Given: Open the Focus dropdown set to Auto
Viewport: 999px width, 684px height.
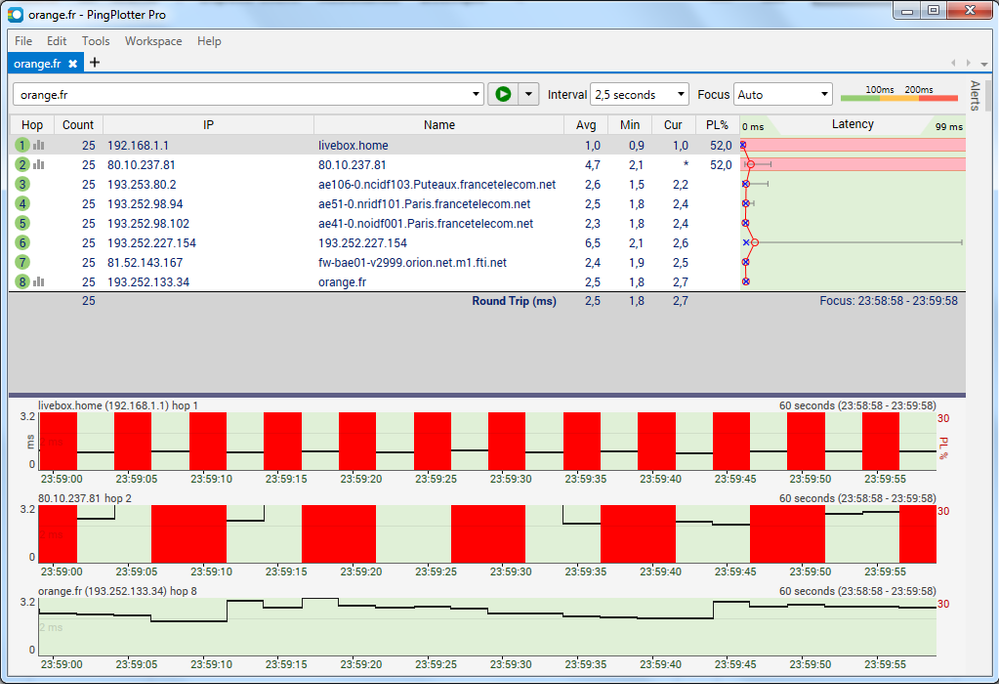Looking at the screenshot, I should click(783, 95).
